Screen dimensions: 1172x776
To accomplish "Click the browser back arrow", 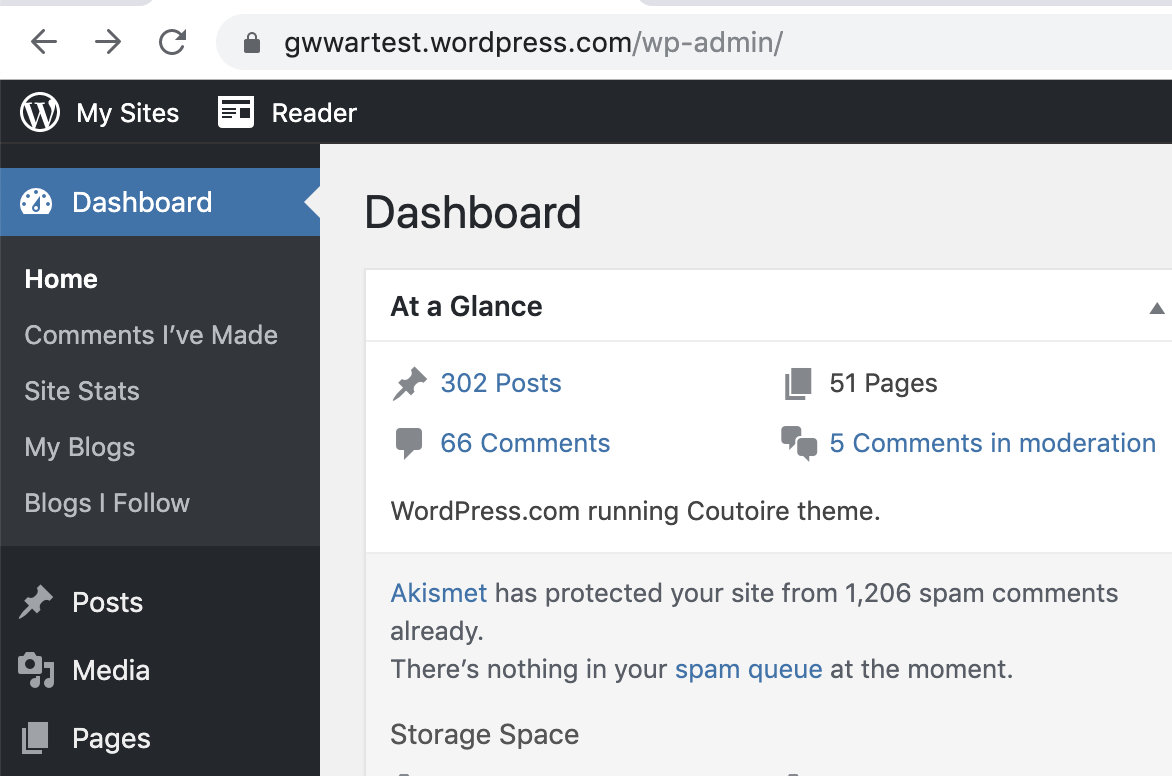I will click(x=44, y=42).
